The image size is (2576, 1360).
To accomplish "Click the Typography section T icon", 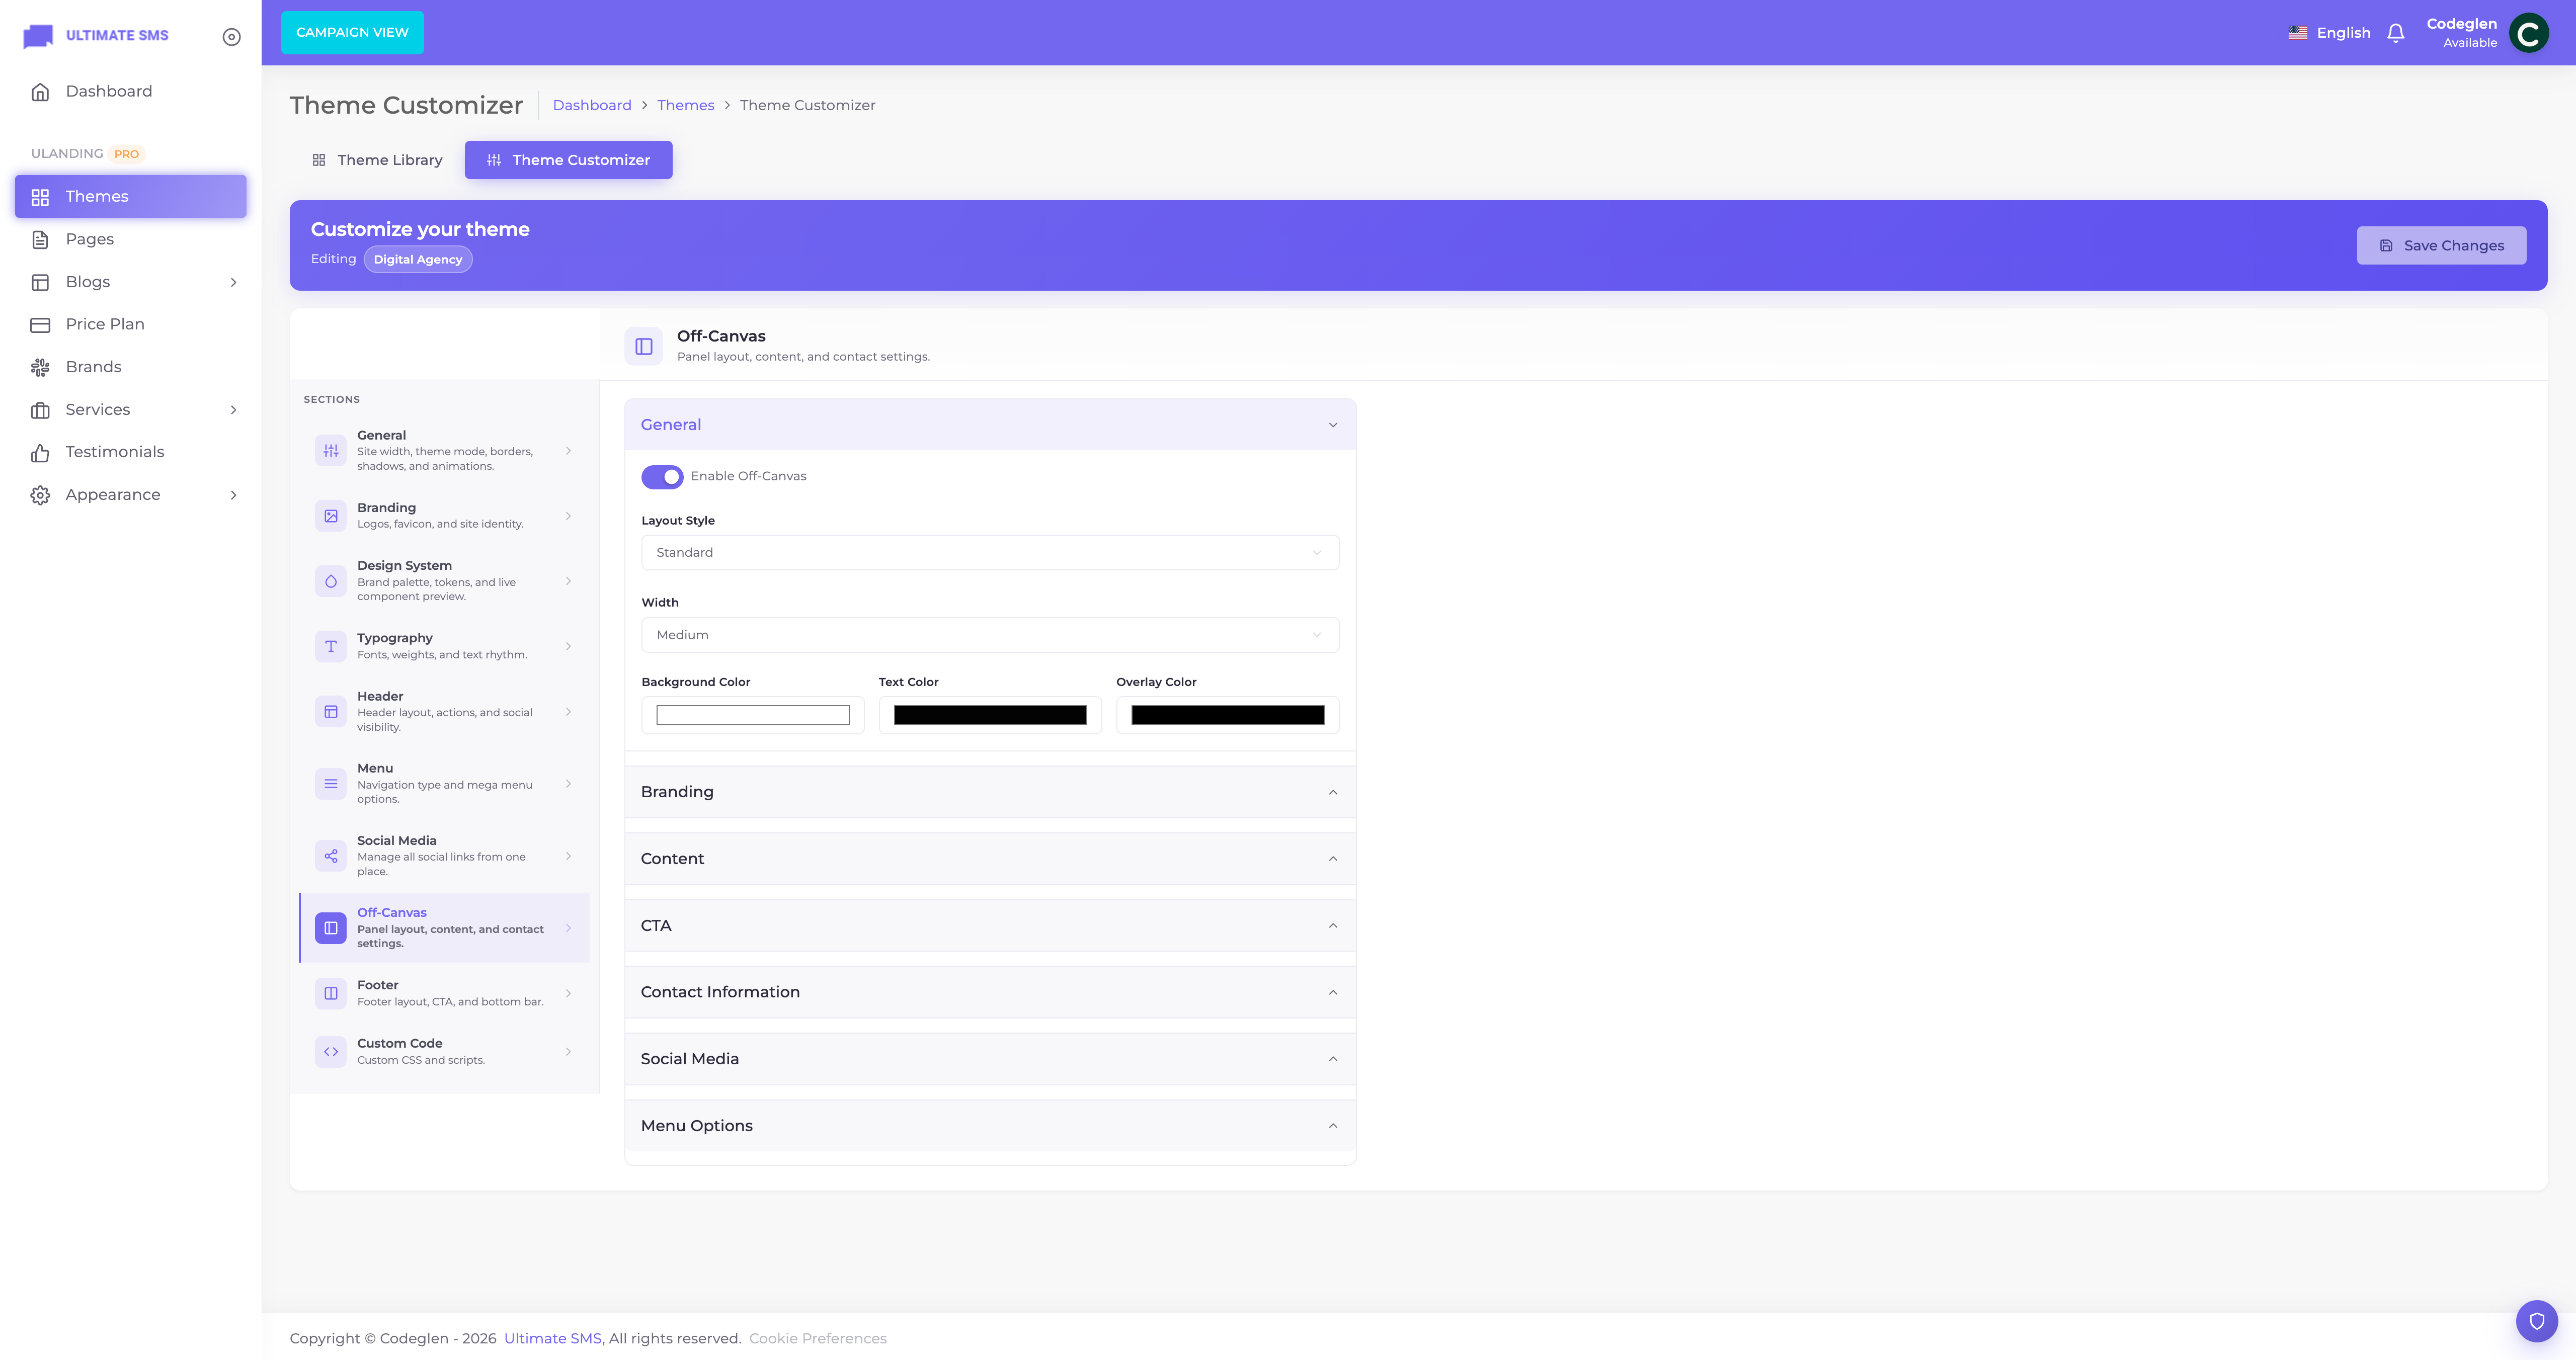I will point(331,646).
